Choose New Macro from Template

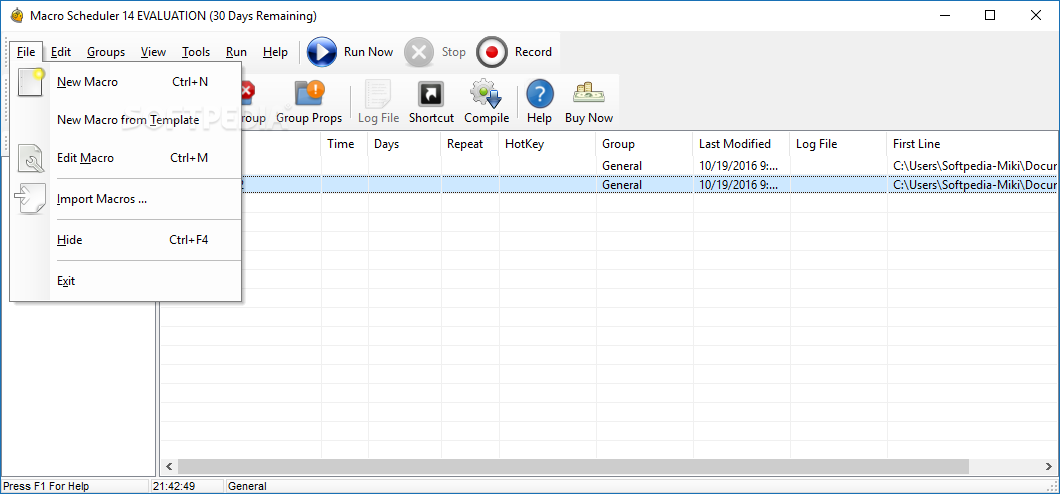(126, 120)
